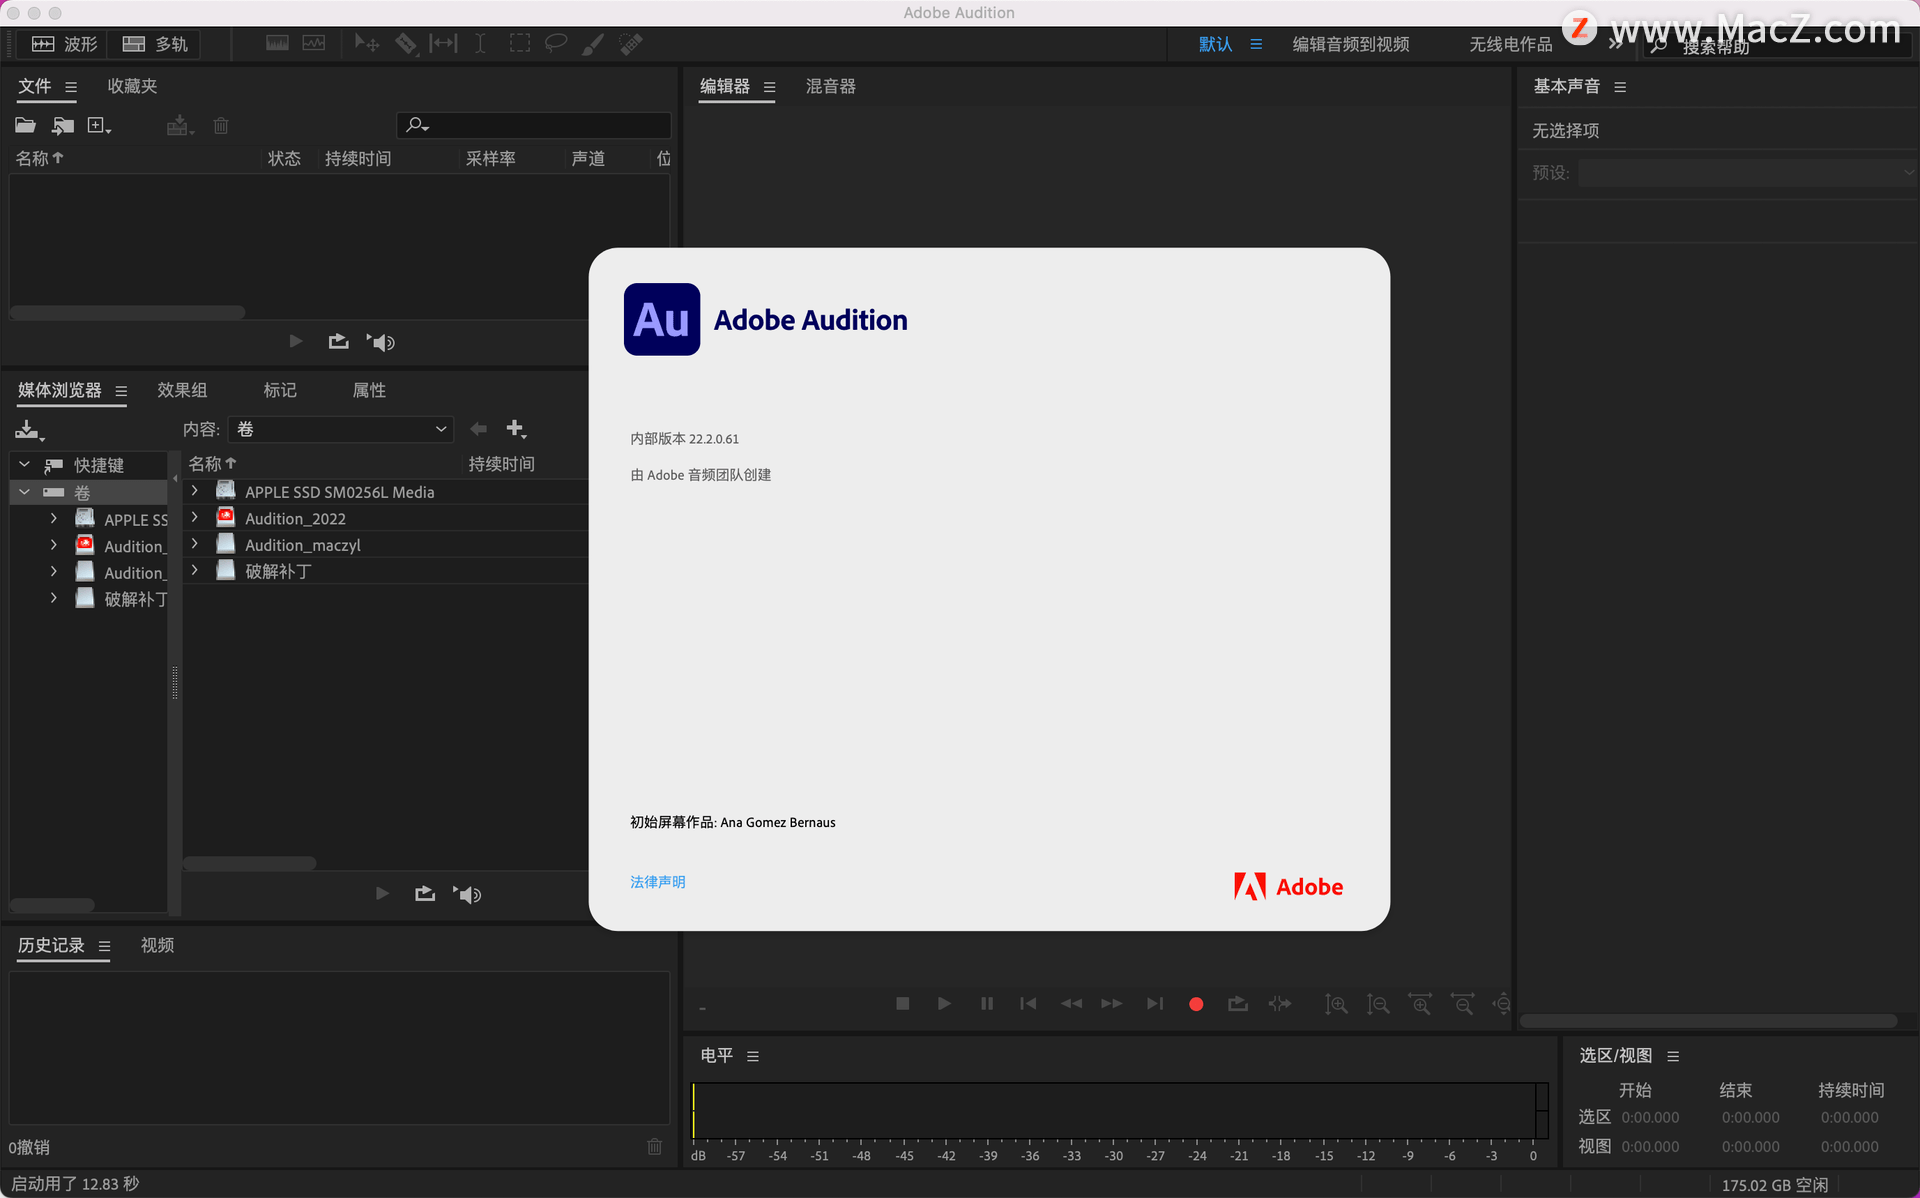Viewport: 1920px width, 1198px height.
Task: Click Media Browser preview play button
Action: (x=382, y=893)
